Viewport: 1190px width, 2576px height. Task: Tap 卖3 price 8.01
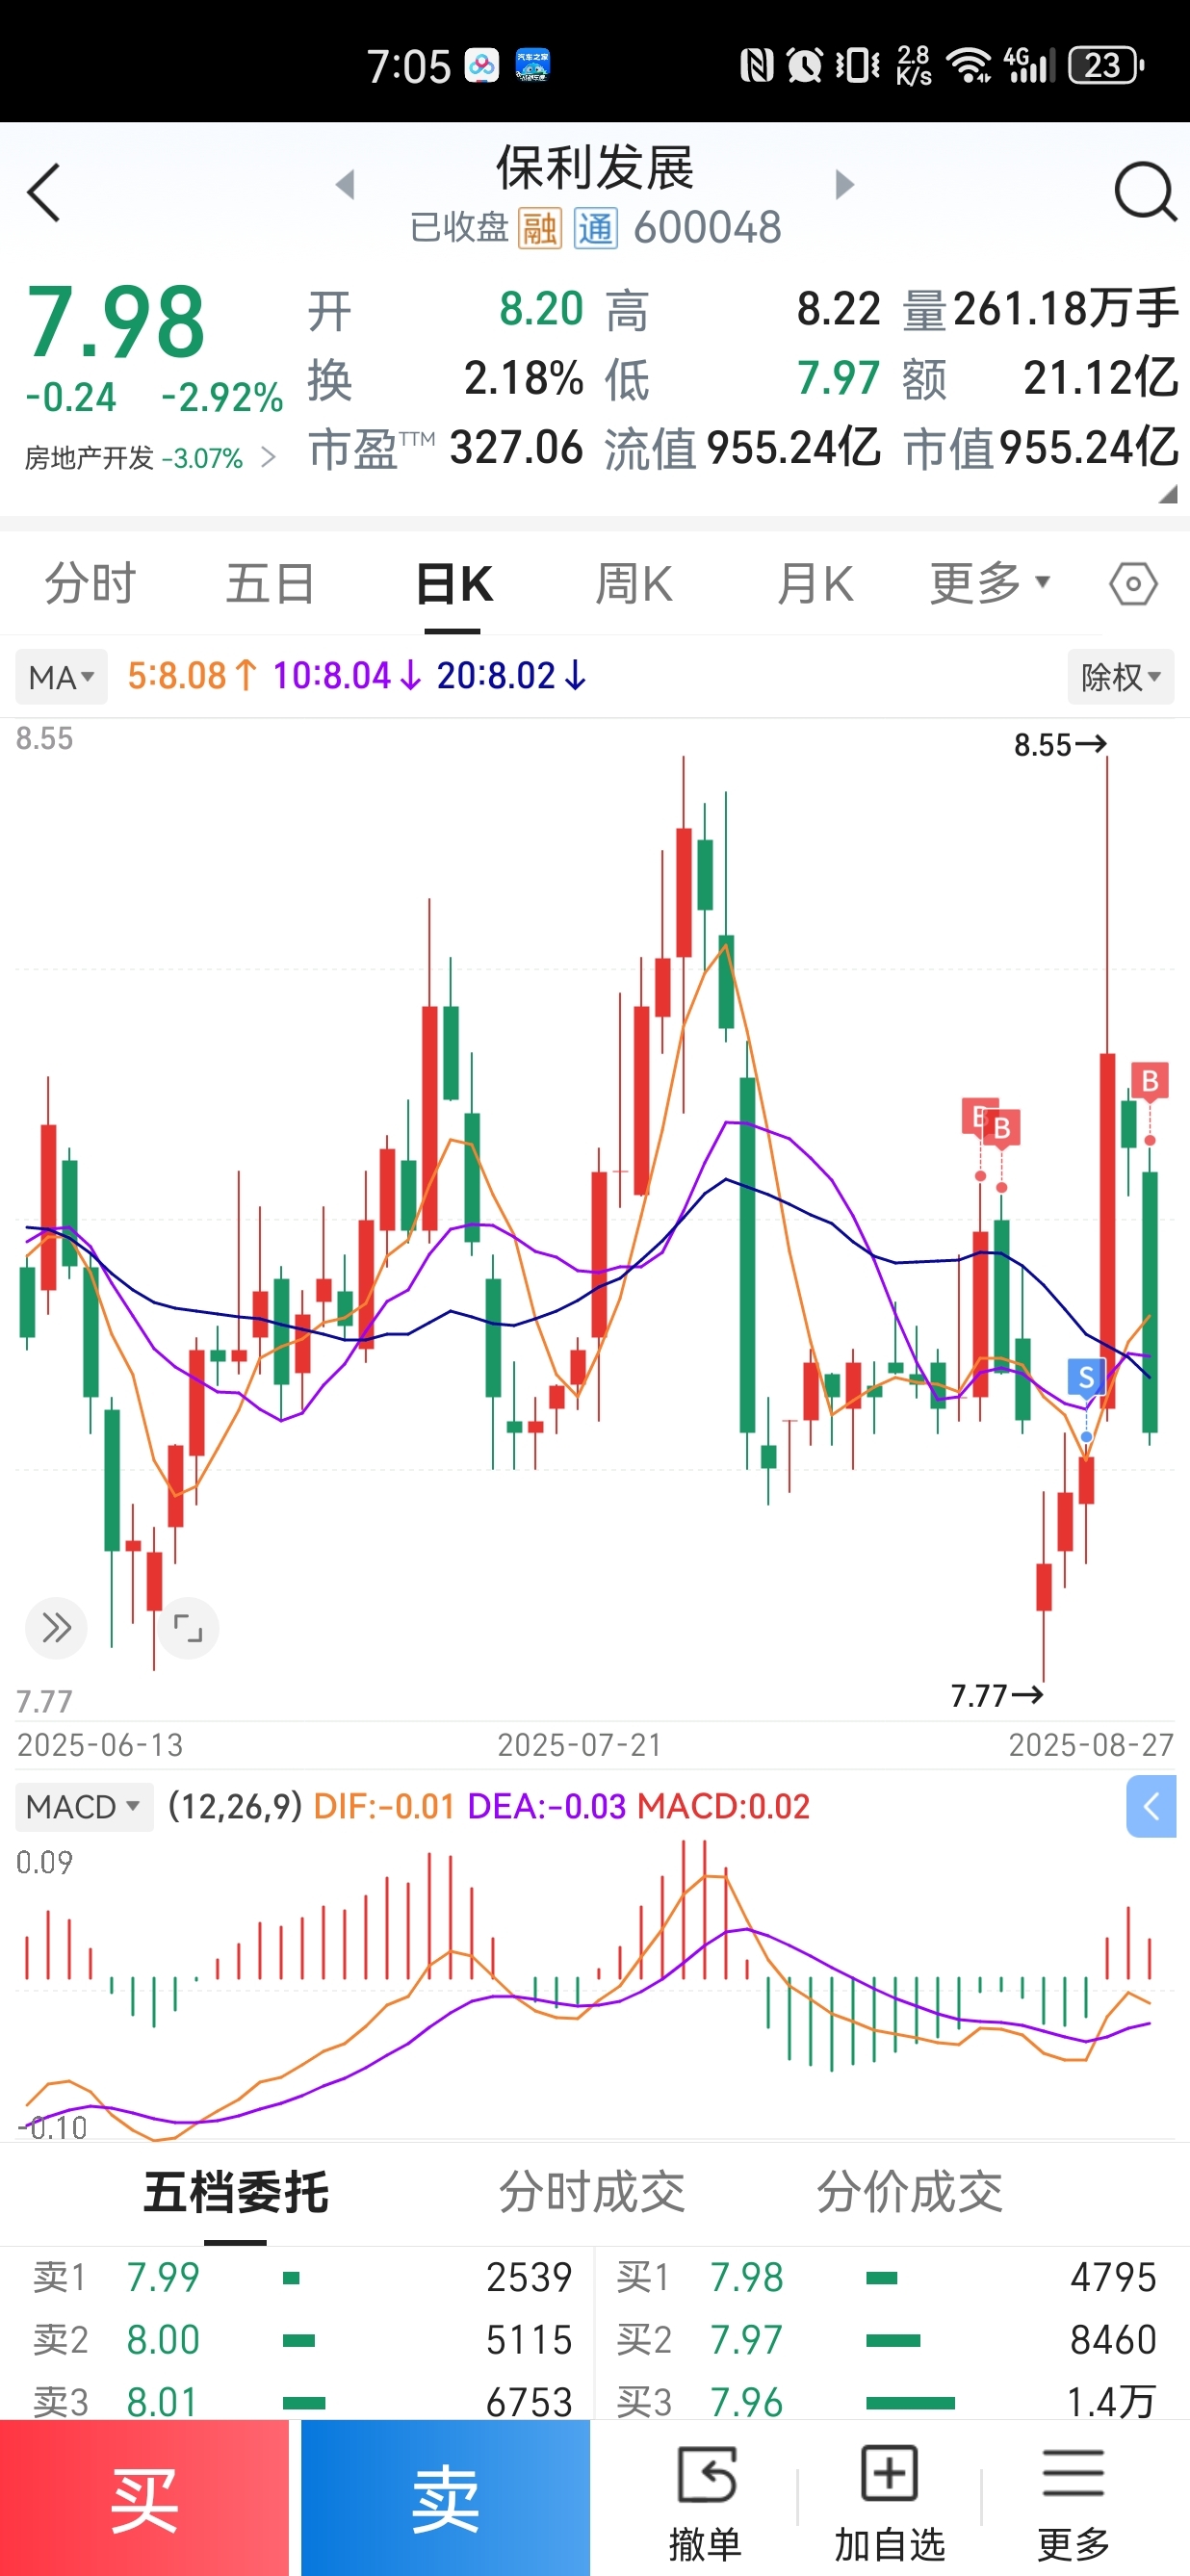point(163,2402)
